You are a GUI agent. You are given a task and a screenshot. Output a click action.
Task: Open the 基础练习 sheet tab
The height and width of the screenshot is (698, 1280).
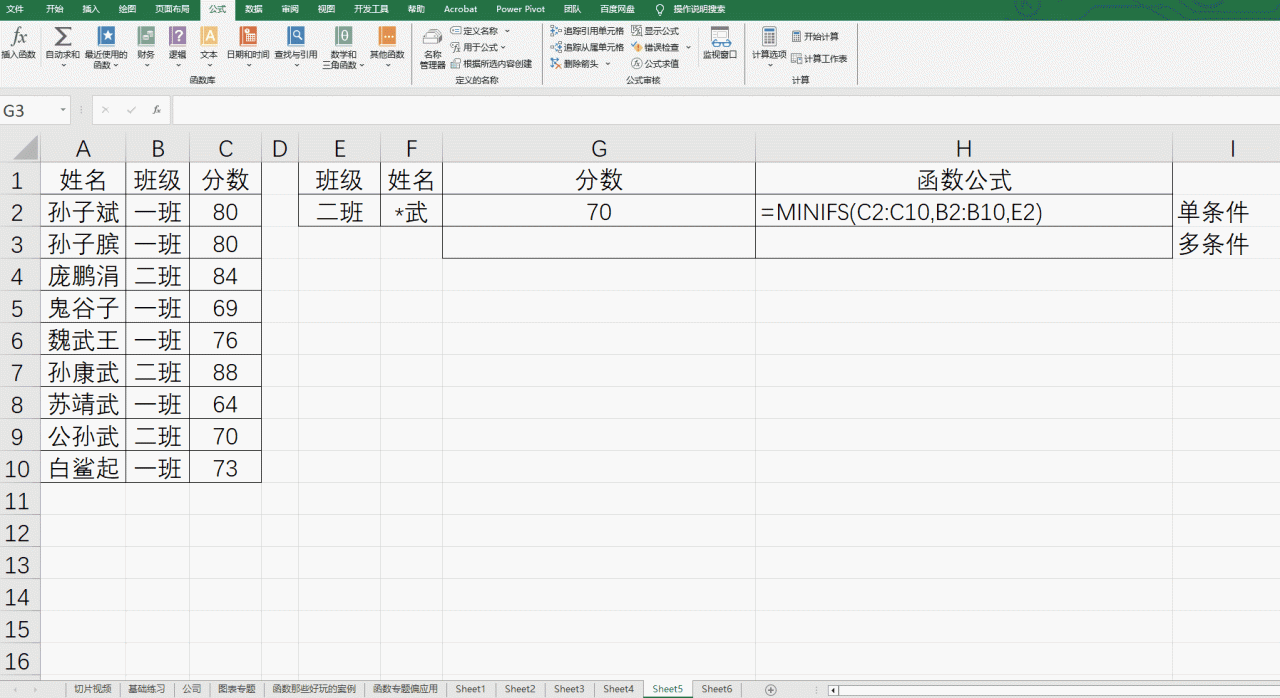pyautogui.click(x=147, y=689)
